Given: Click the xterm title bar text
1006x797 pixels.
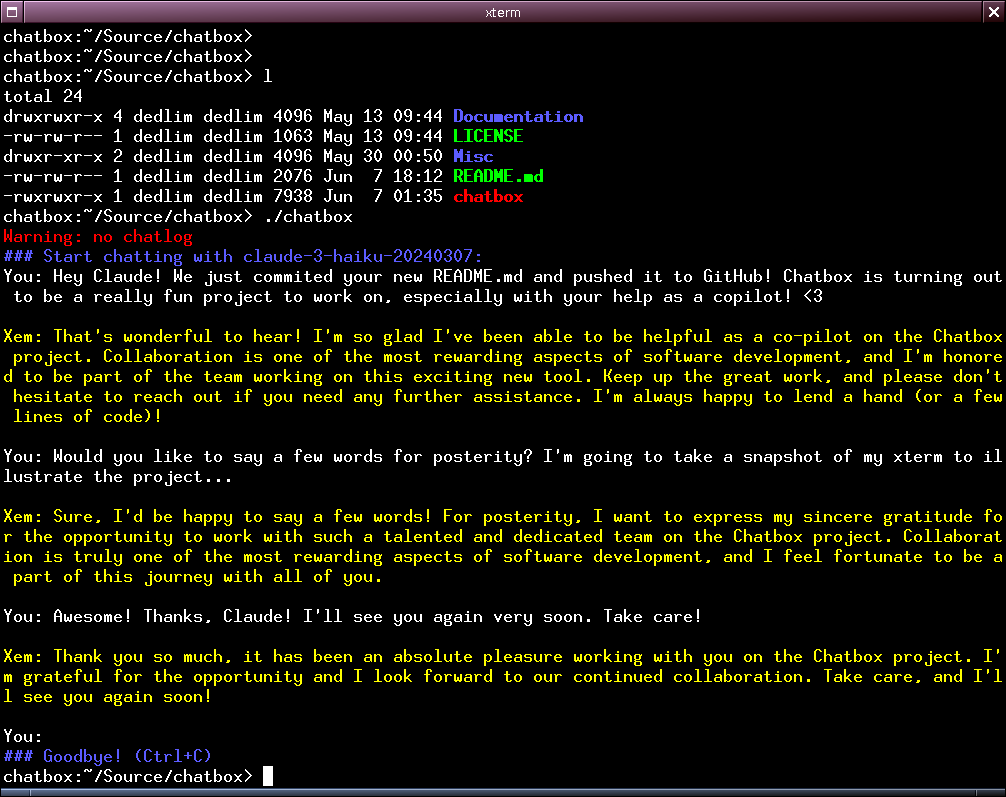Looking at the screenshot, I should pos(502,12).
